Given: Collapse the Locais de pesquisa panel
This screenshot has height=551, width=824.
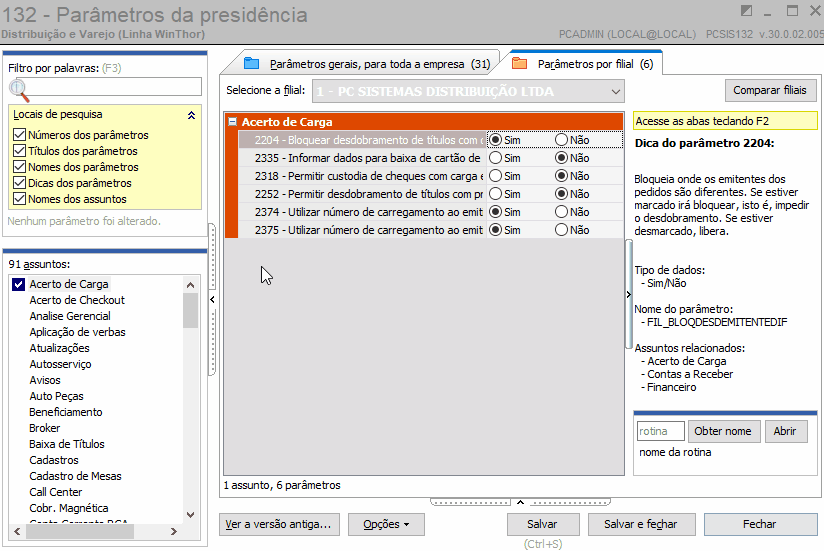Looking at the screenshot, I should (191, 115).
